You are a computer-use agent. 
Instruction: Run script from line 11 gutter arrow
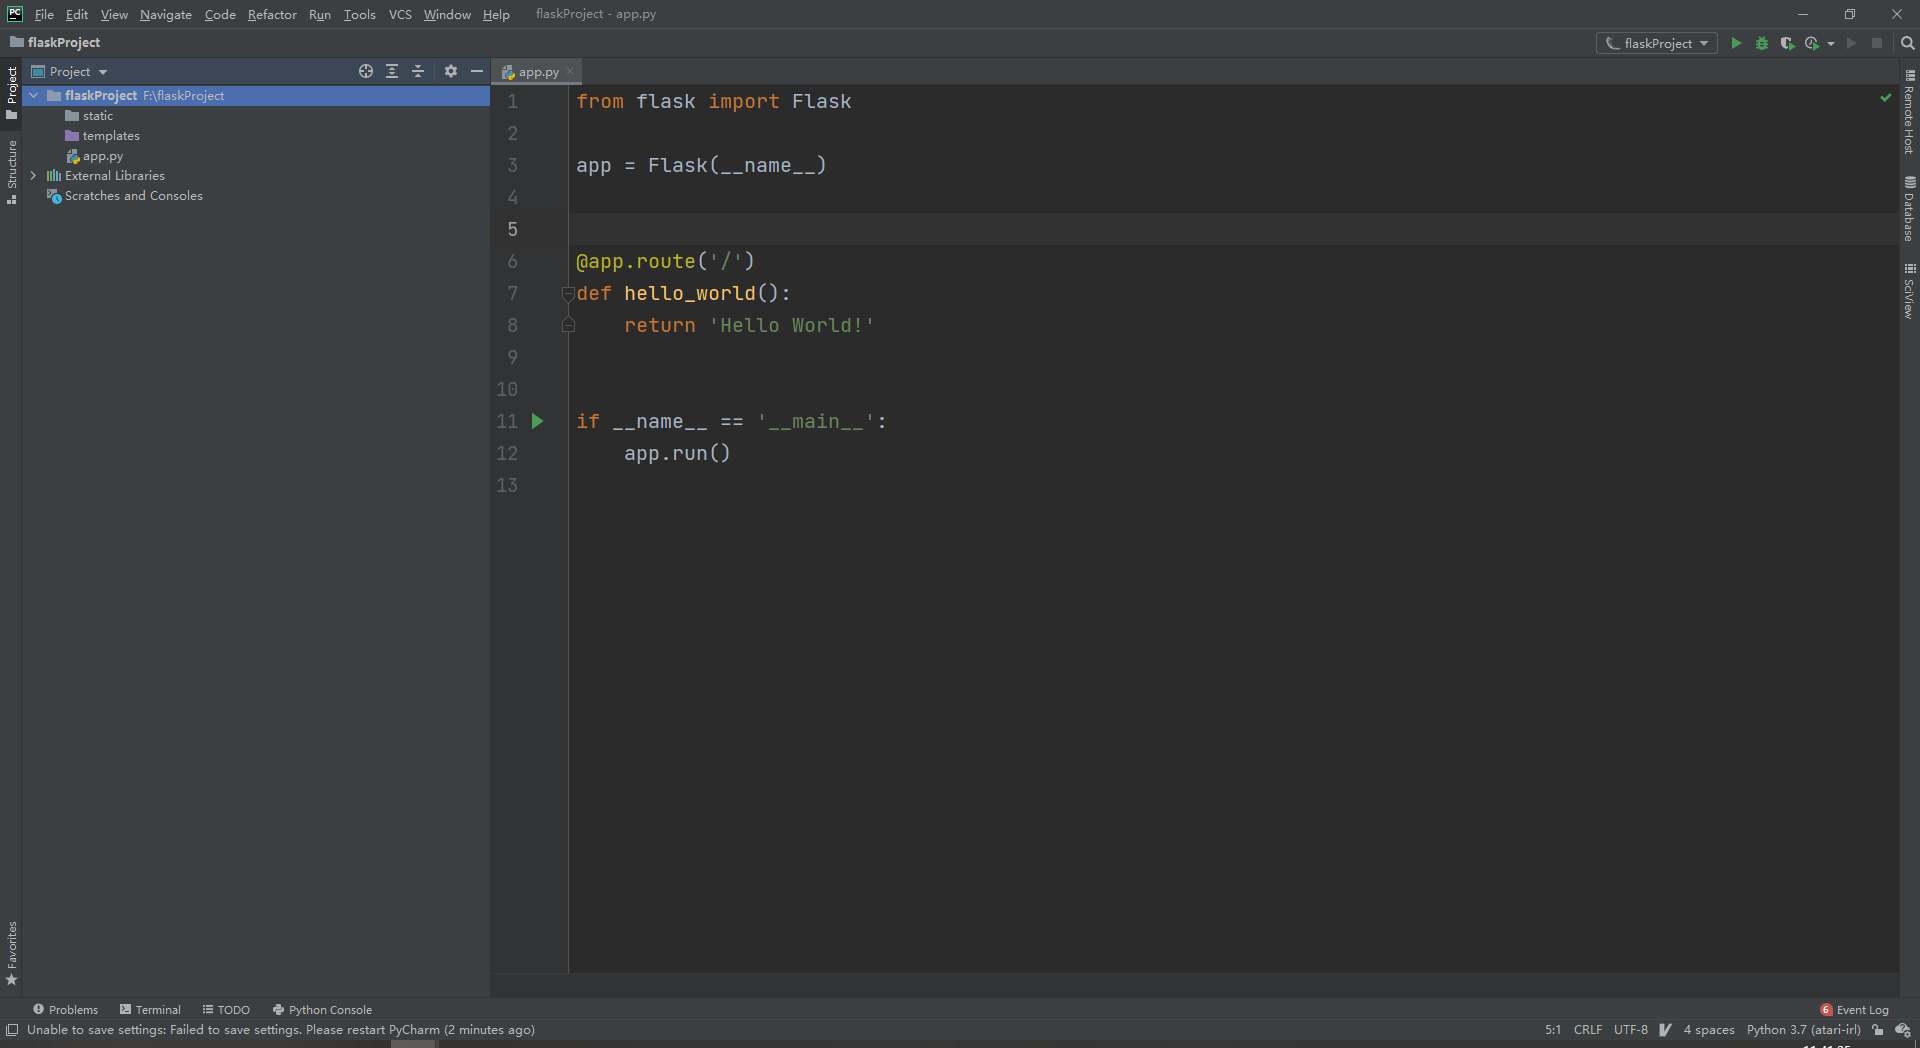[537, 421]
